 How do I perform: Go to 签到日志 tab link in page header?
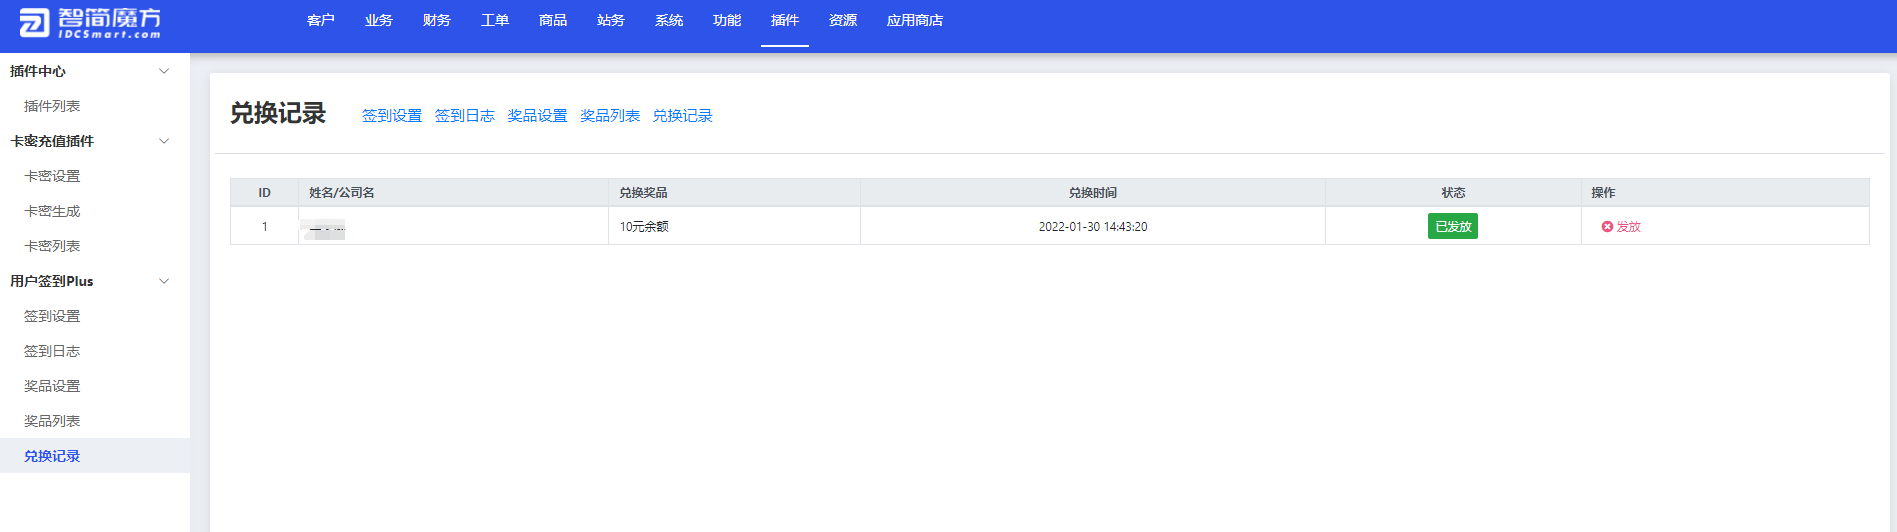pyautogui.click(x=464, y=116)
